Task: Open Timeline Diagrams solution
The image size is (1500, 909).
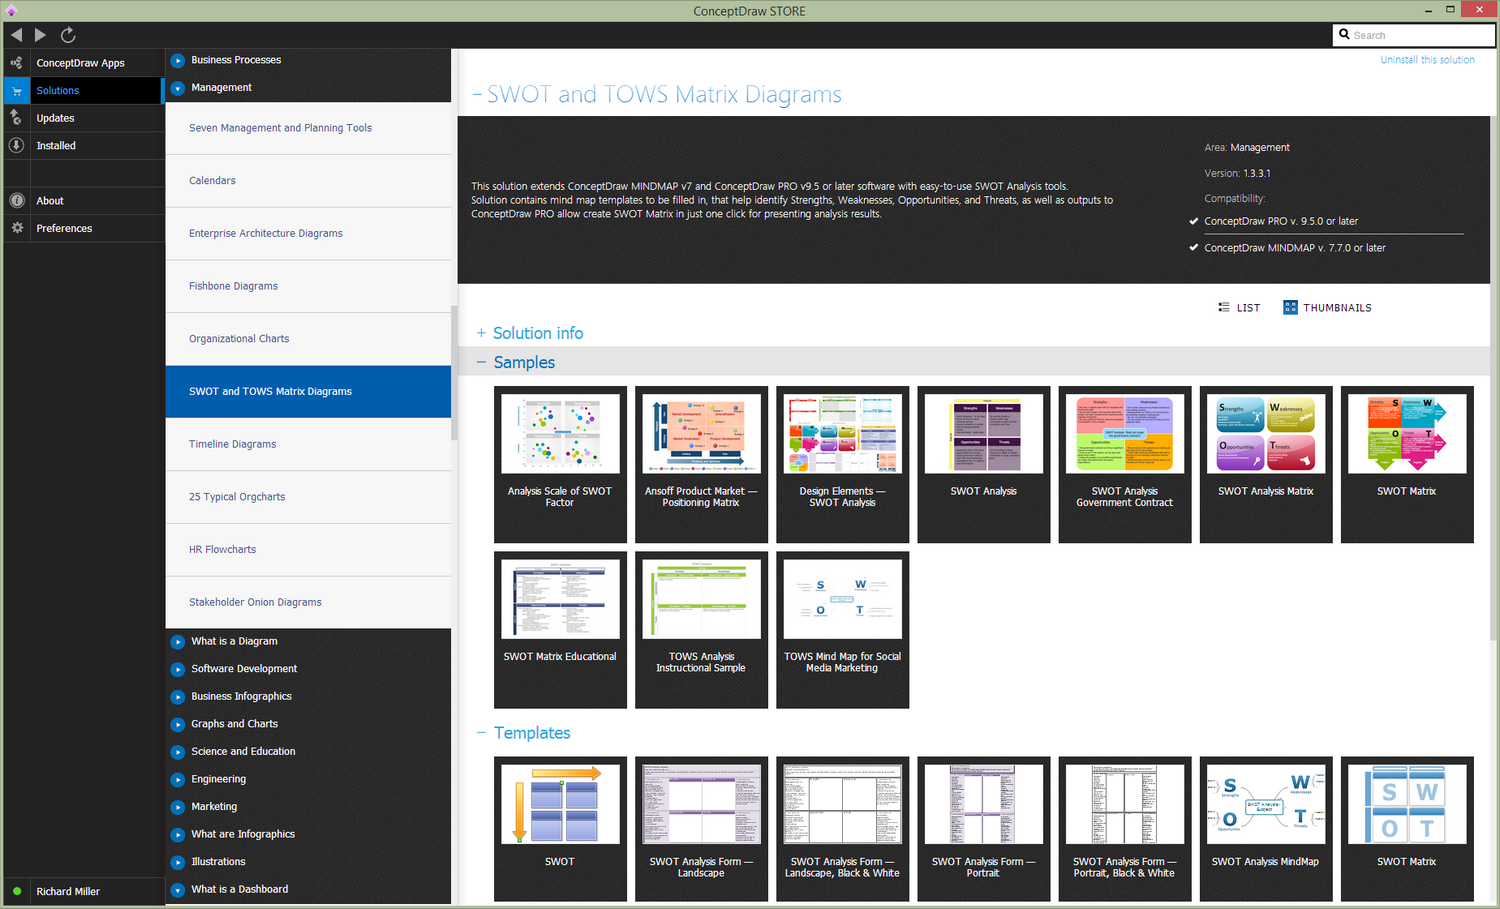Action: click(x=308, y=444)
